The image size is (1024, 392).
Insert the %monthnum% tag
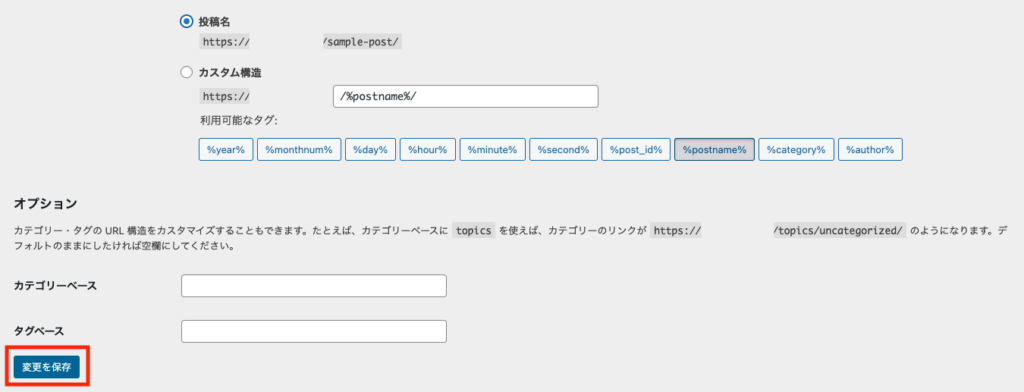click(x=298, y=150)
